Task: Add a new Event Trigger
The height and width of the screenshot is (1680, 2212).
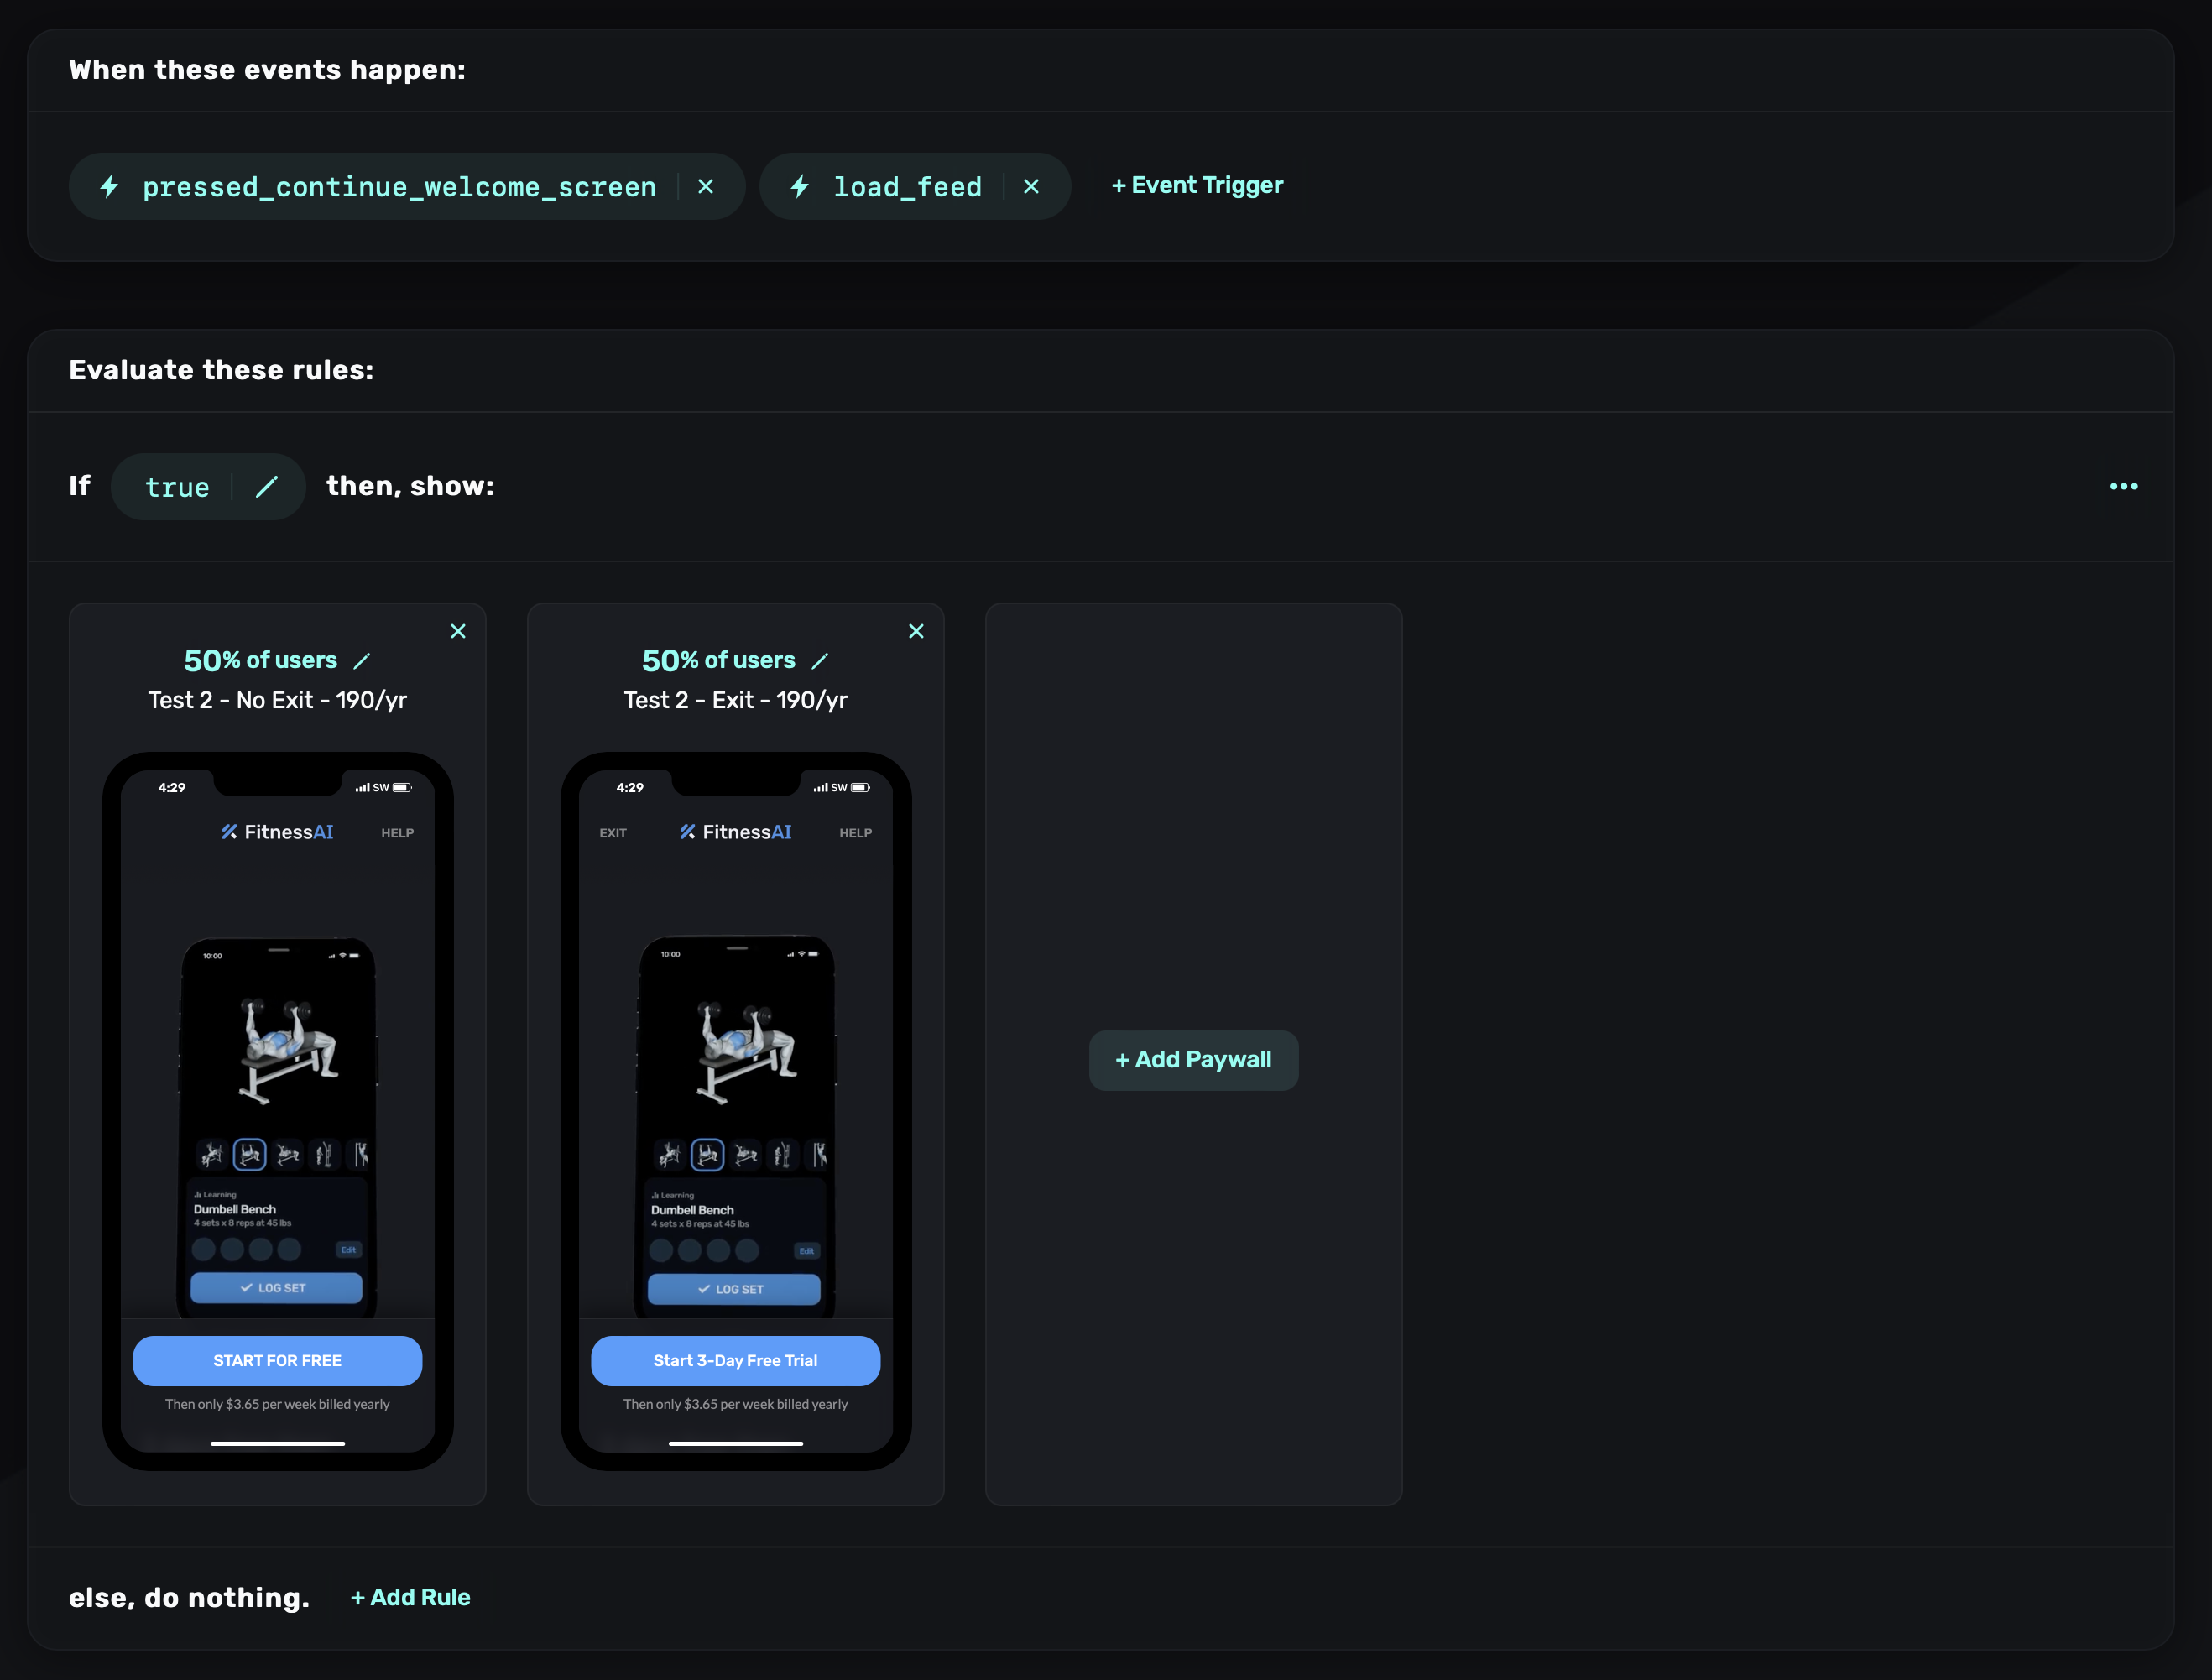Action: tap(1197, 186)
